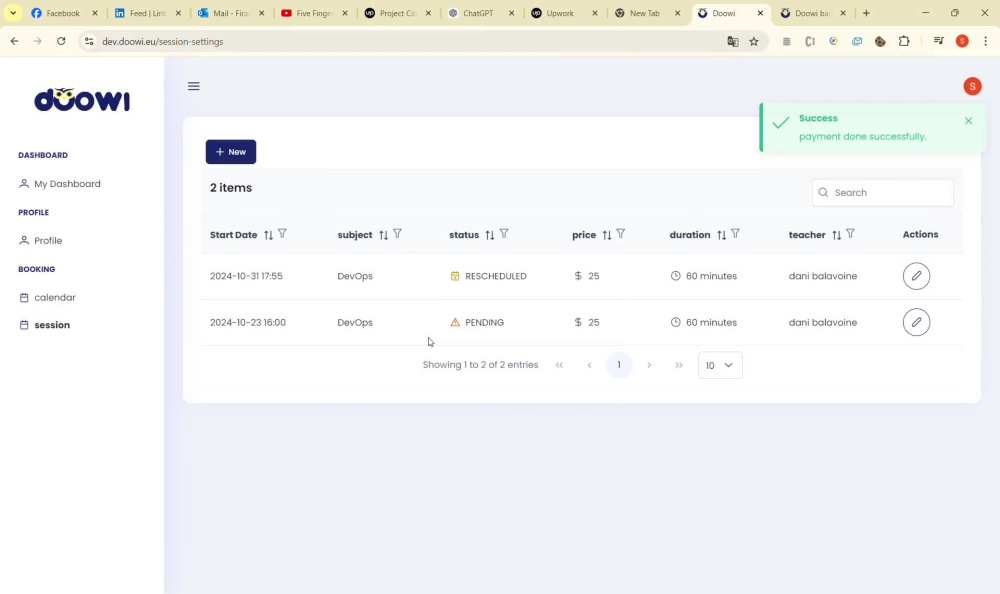Reload the page
The height and width of the screenshot is (594, 1000).
pyautogui.click(x=61, y=41)
